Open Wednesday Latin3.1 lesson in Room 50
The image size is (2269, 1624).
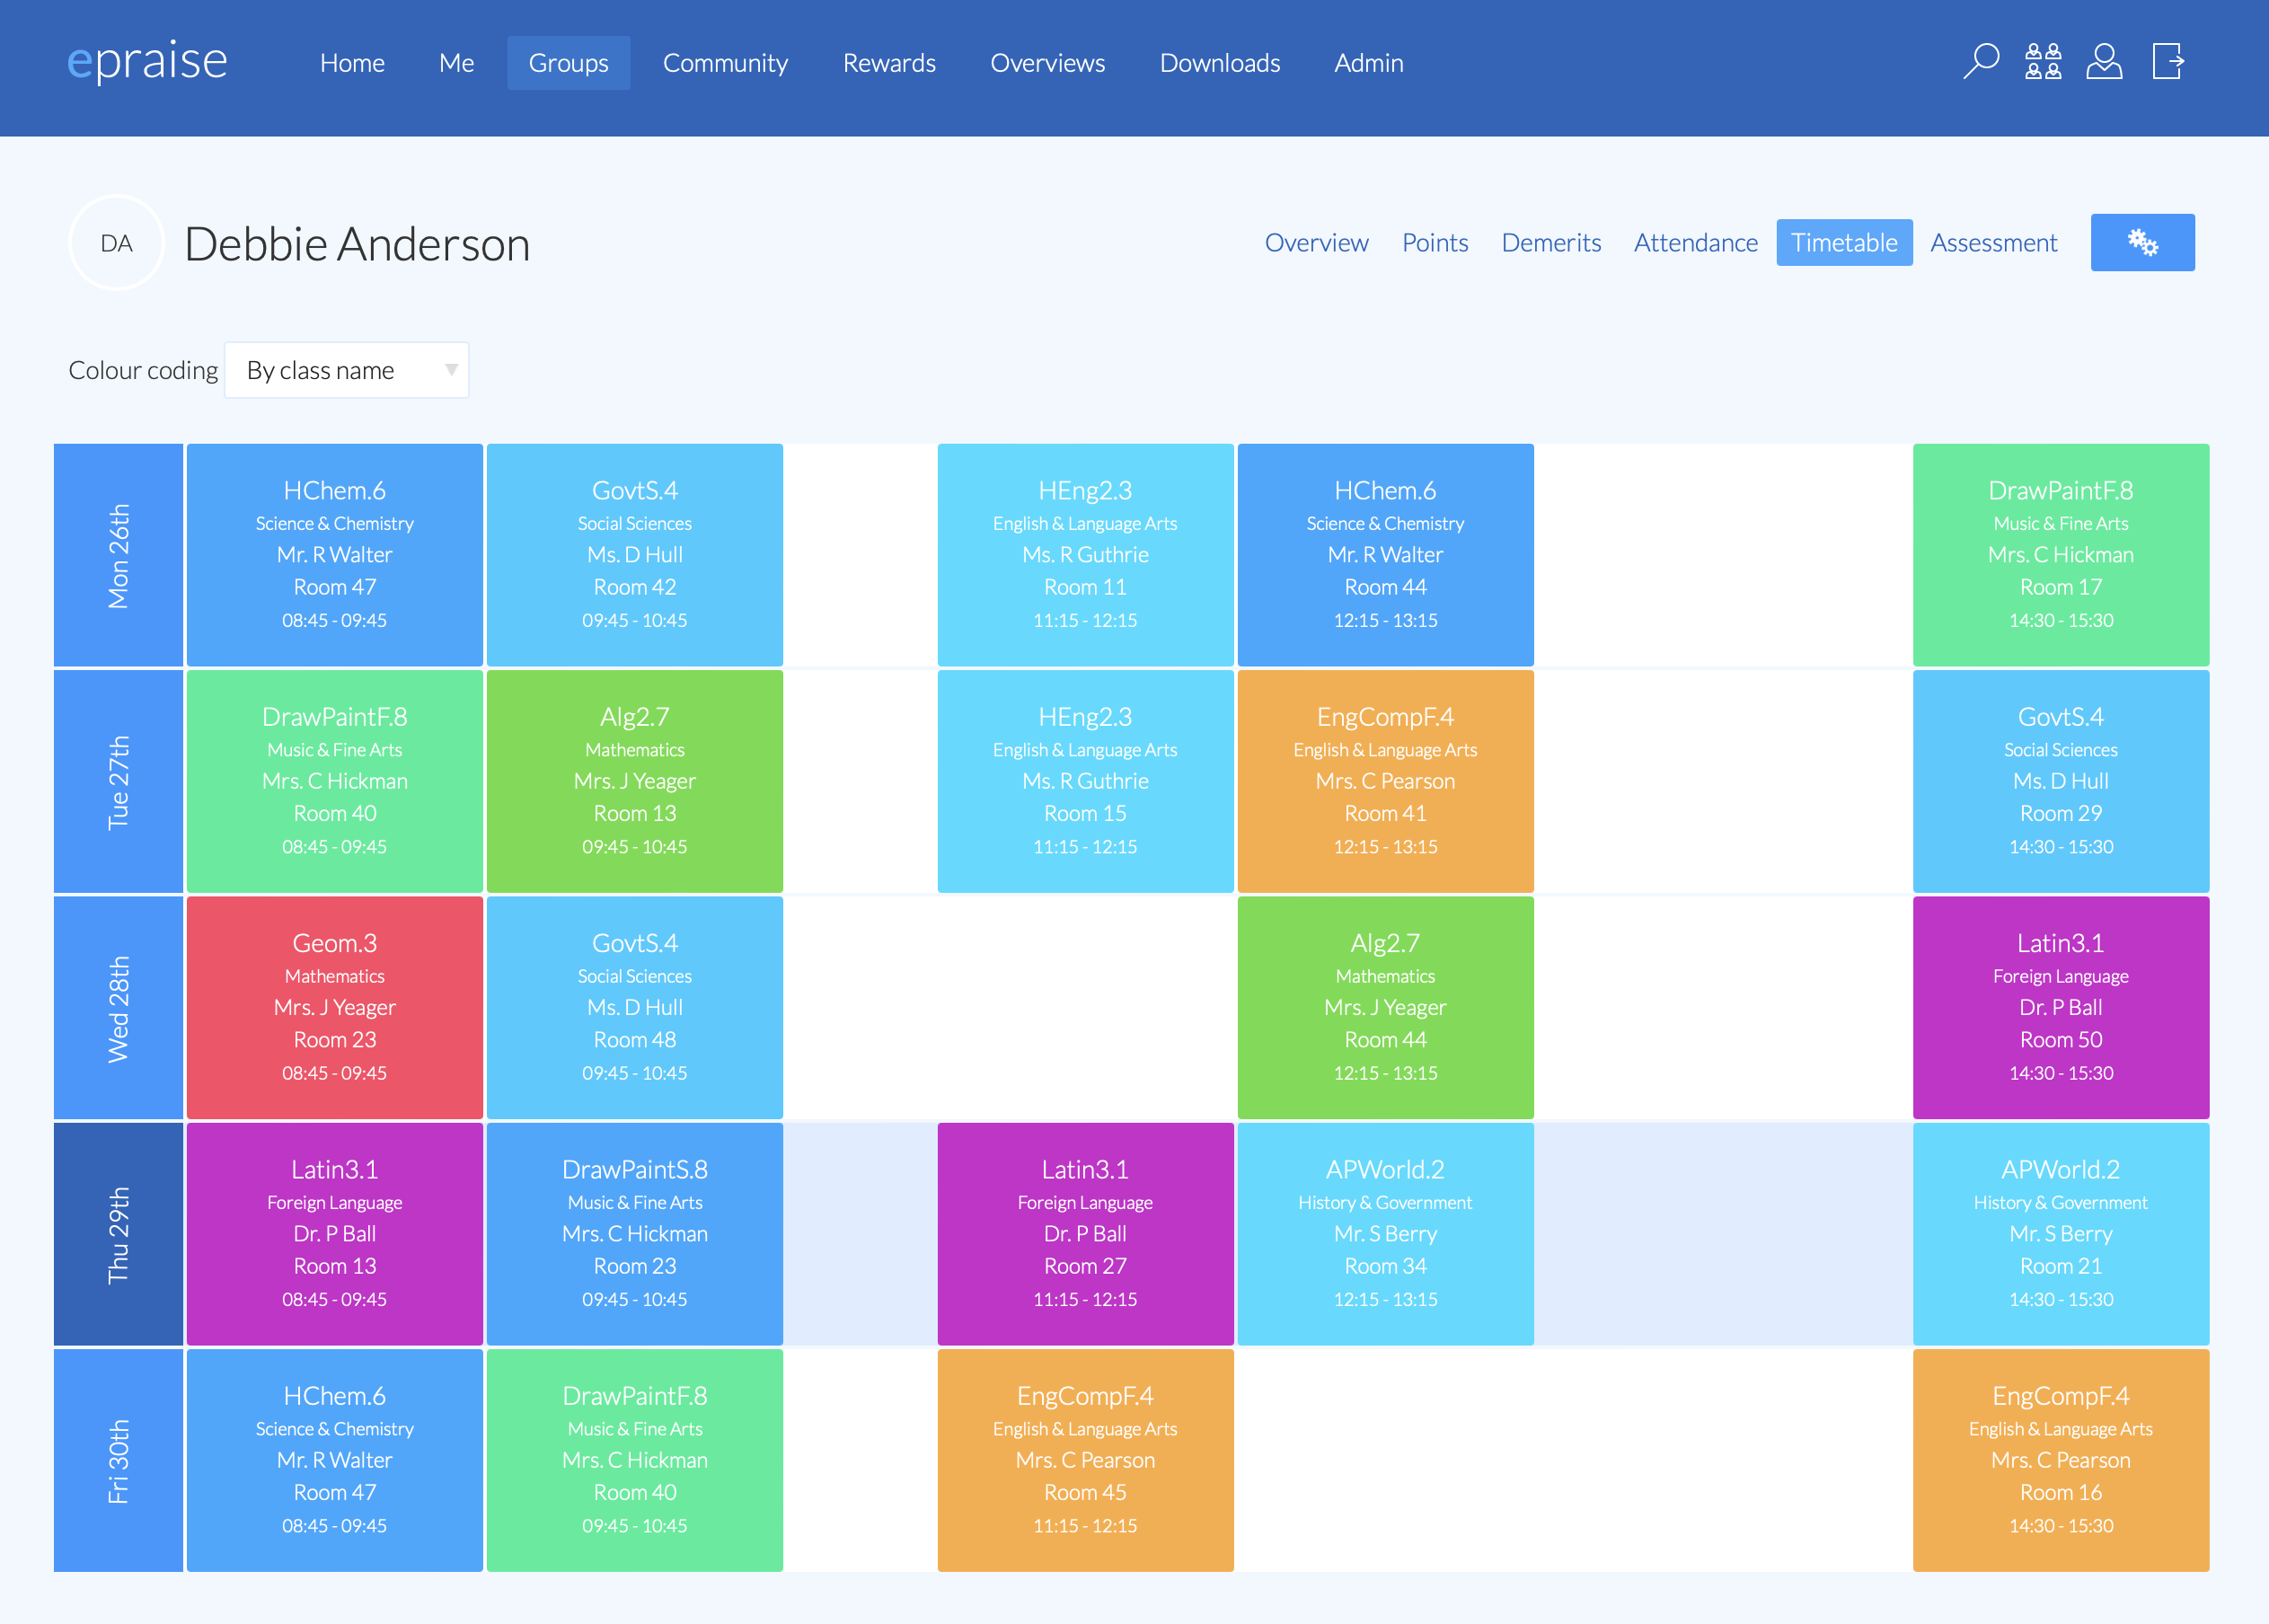coord(2061,1008)
